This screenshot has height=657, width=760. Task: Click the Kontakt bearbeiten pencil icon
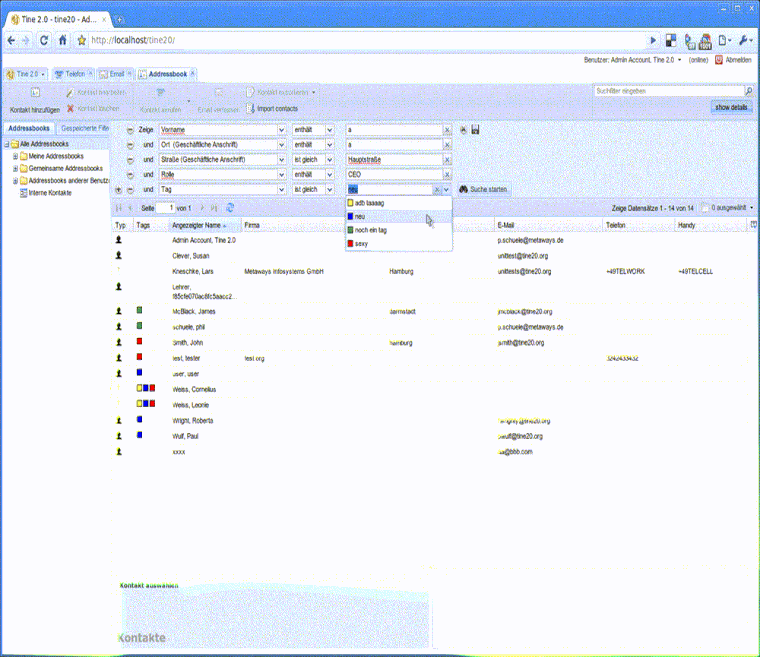[x=70, y=92]
